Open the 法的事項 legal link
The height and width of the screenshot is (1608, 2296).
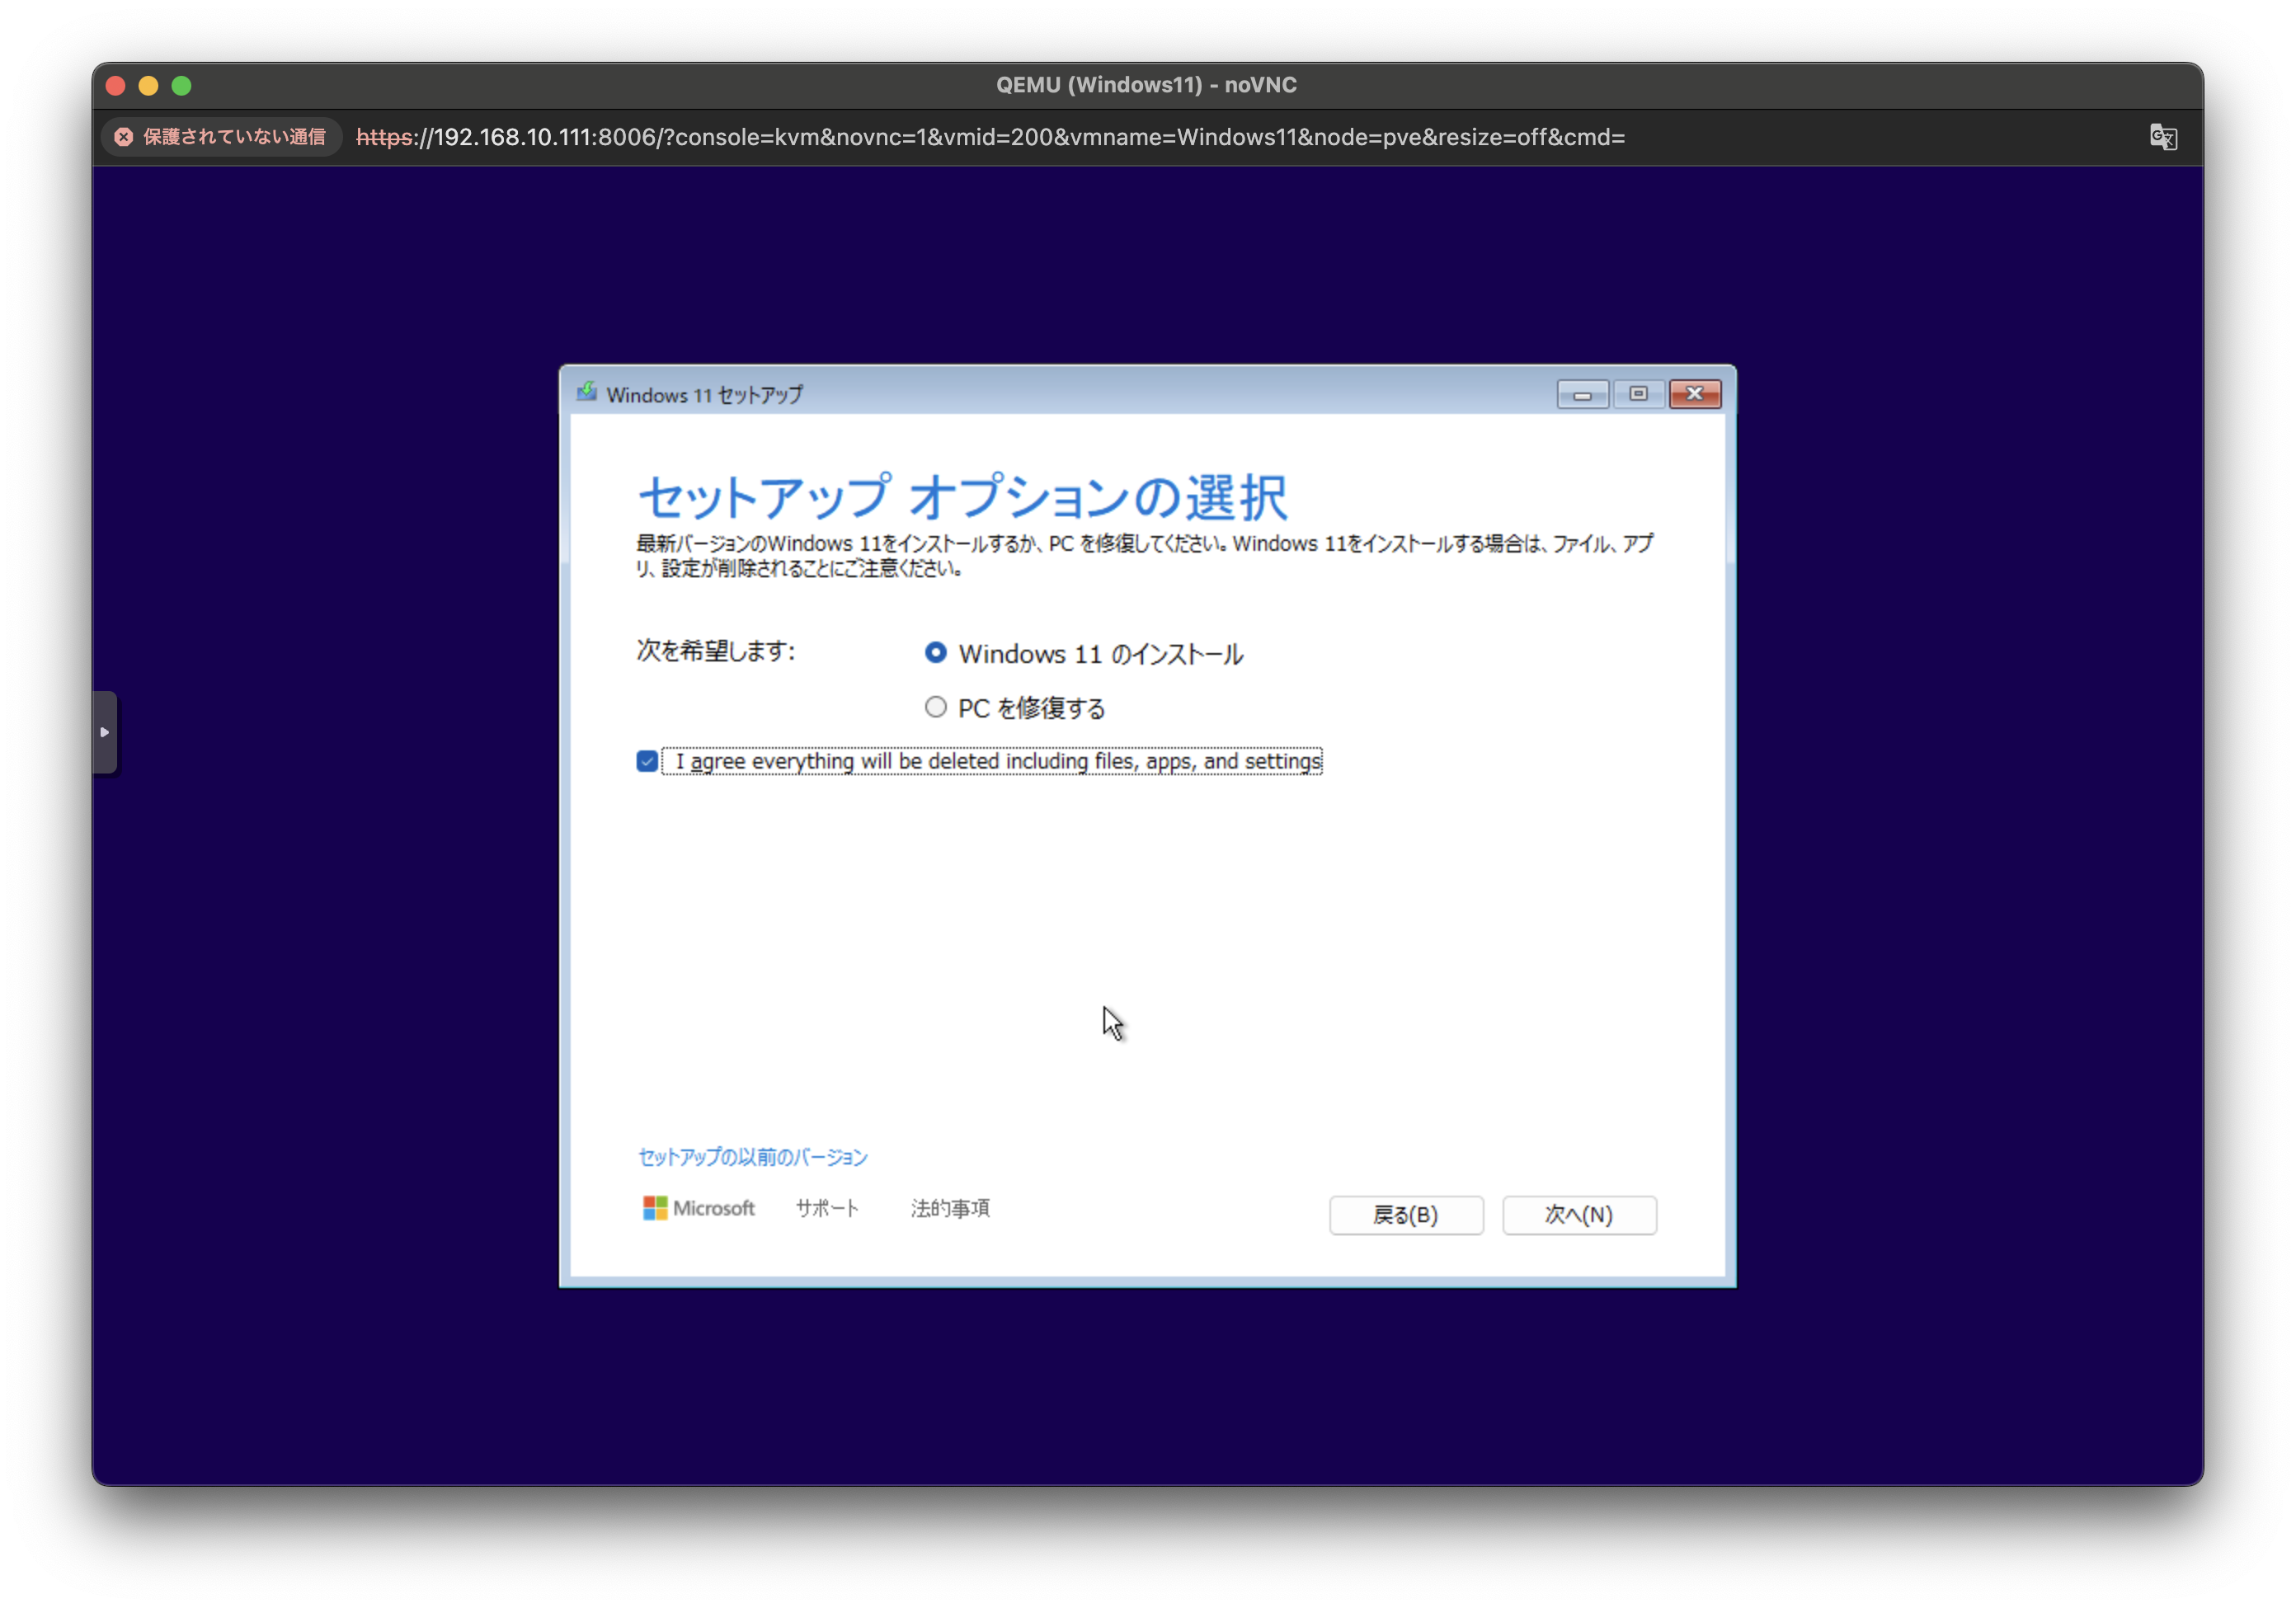pos(949,1208)
